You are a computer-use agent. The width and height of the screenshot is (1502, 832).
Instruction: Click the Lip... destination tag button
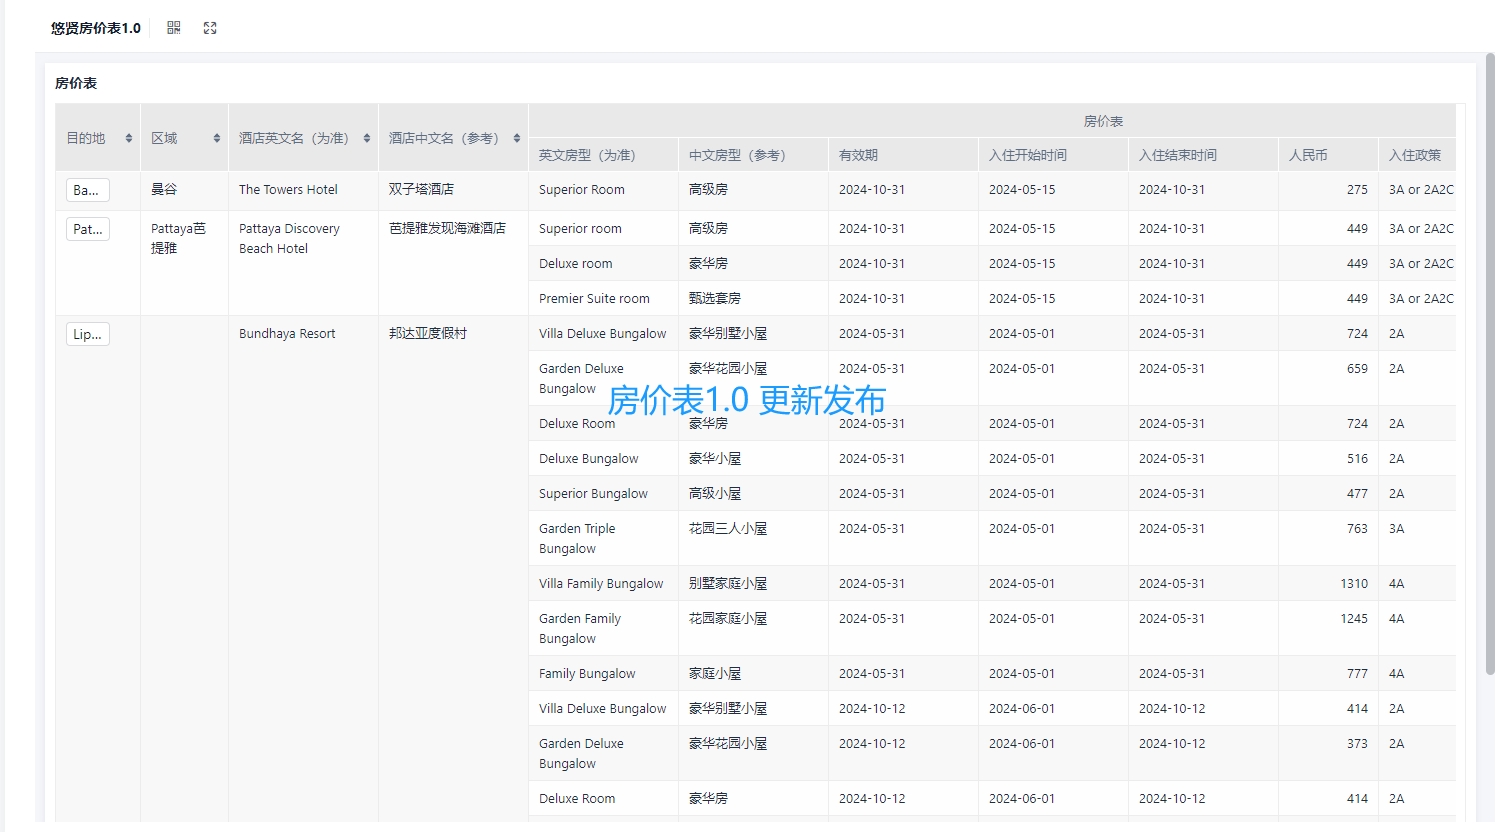point(87,333)
